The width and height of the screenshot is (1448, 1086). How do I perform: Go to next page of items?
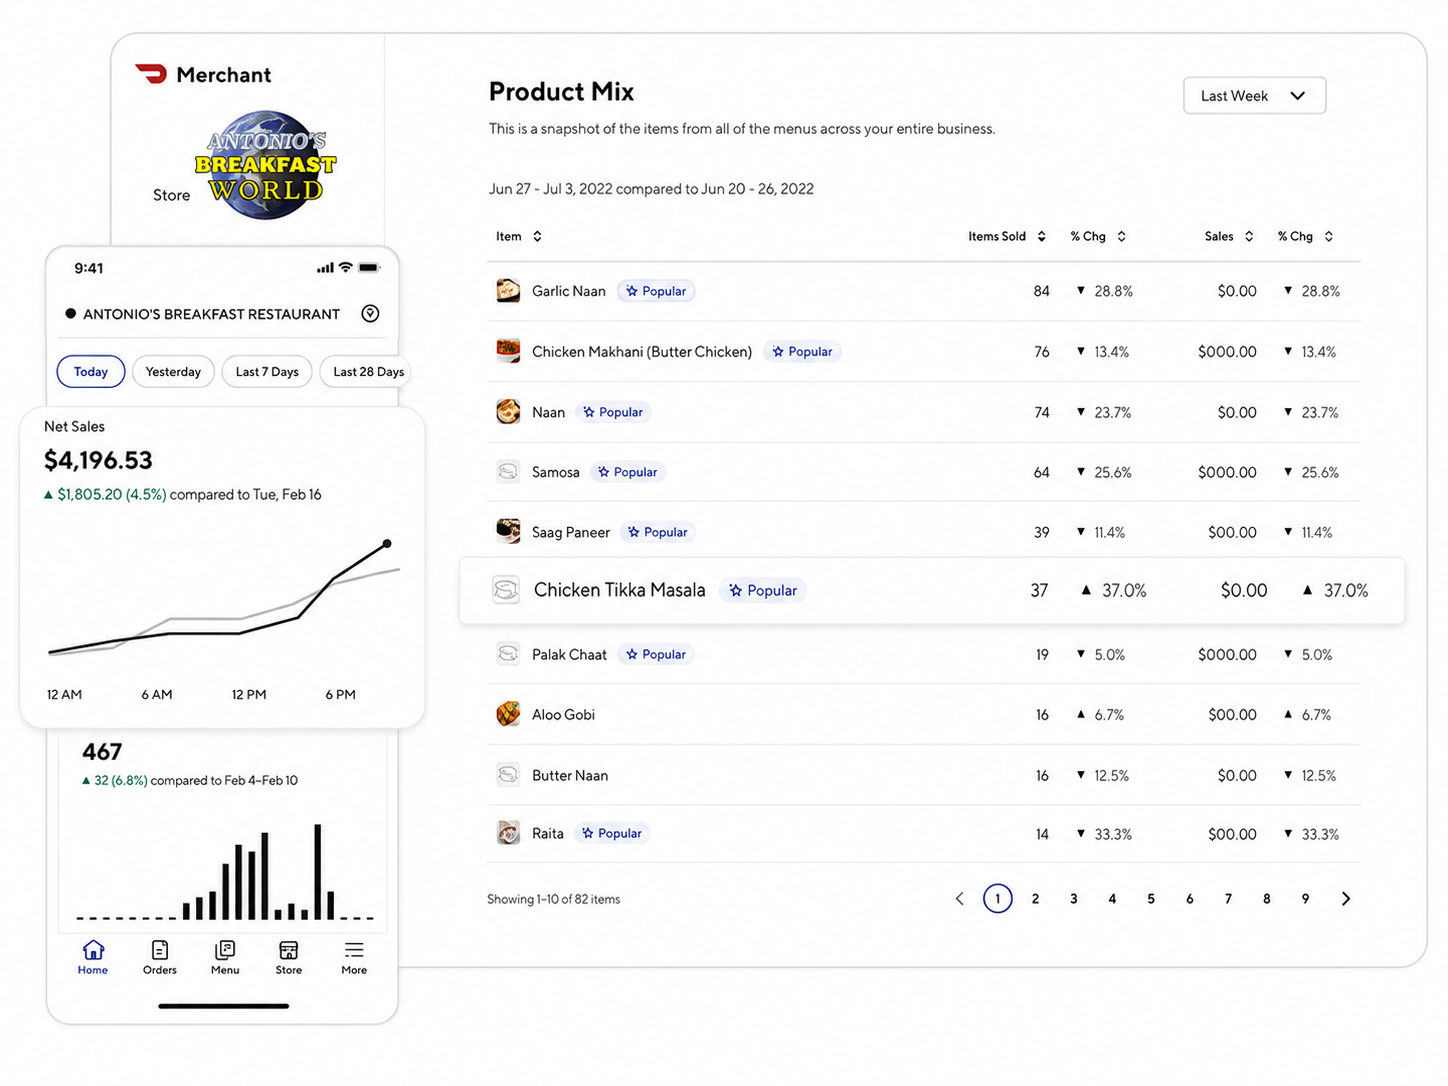click(x=1346, y=899)
